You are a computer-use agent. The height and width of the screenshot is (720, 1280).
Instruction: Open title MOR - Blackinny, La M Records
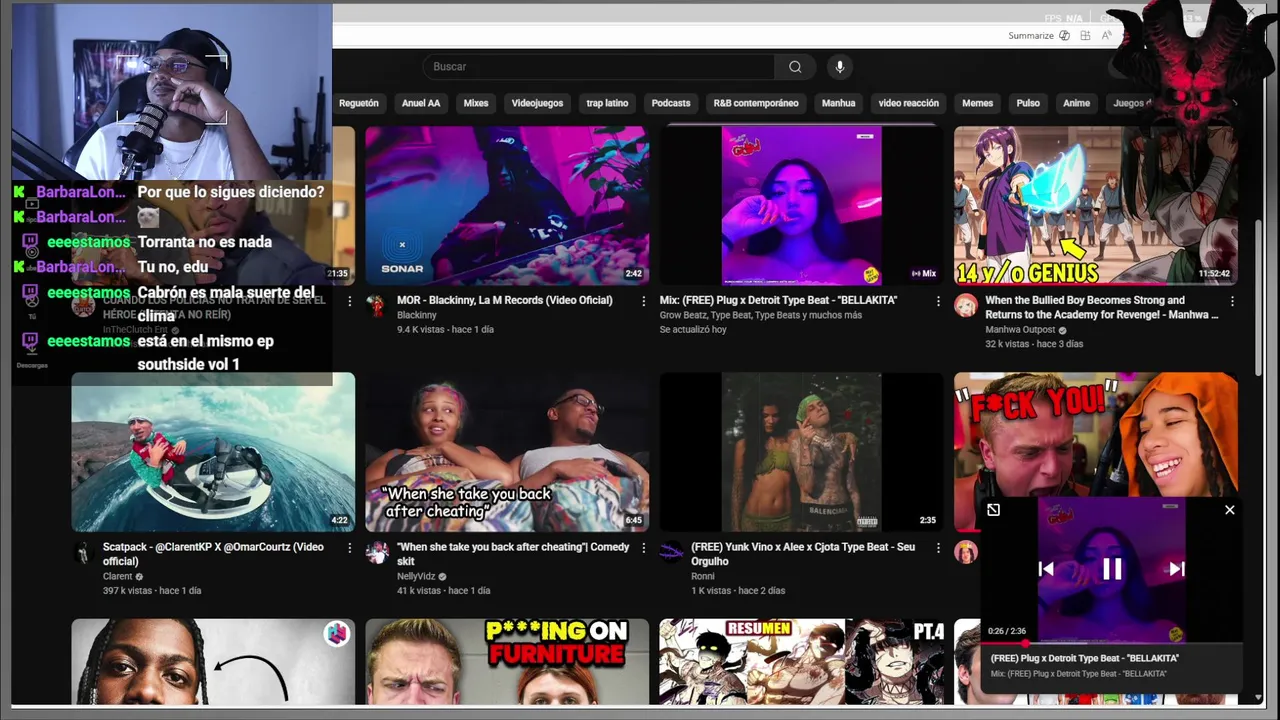[x=504, y=300]
